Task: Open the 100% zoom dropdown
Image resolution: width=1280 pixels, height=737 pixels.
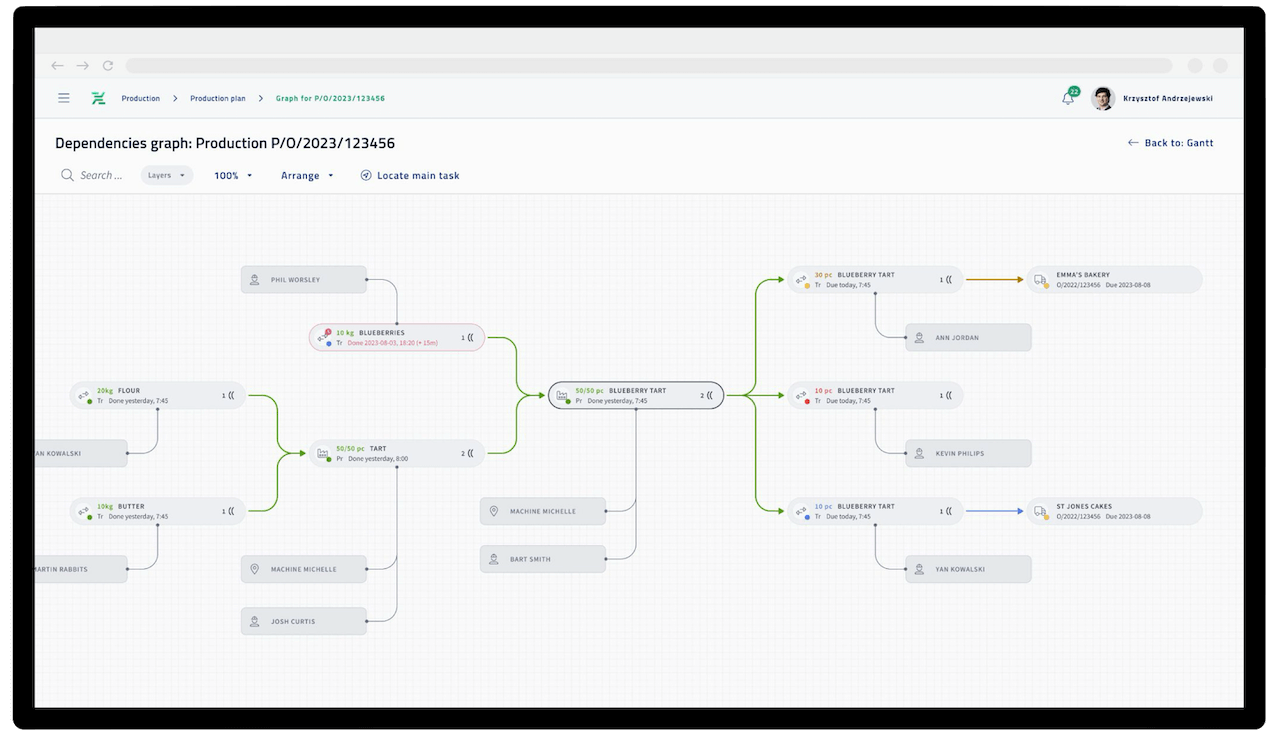Action: pyautogui.click(x=232, y=175)
